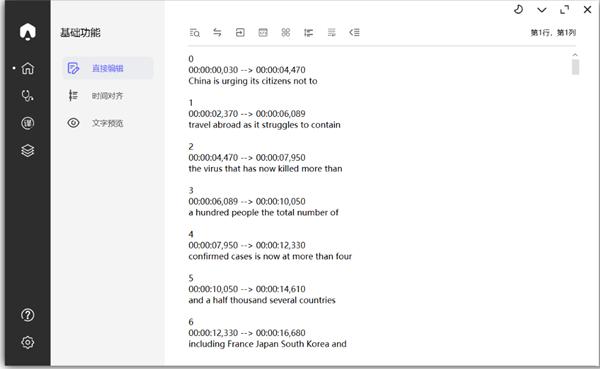Open the settings gear icon
The height and width of the screenshot is (369, 600).
coord(28,342)
